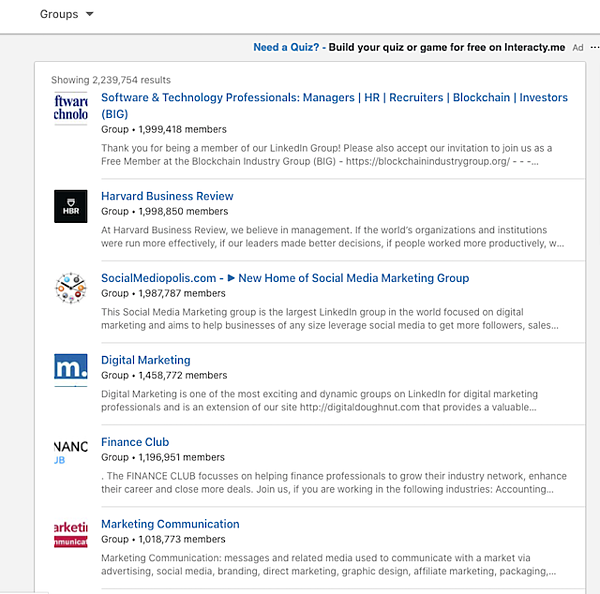Viewport: 600px width, 594px height.
Task: Open the SocialMediopolis.com group link
Action: pyautogui.click(x=285, y=278)
